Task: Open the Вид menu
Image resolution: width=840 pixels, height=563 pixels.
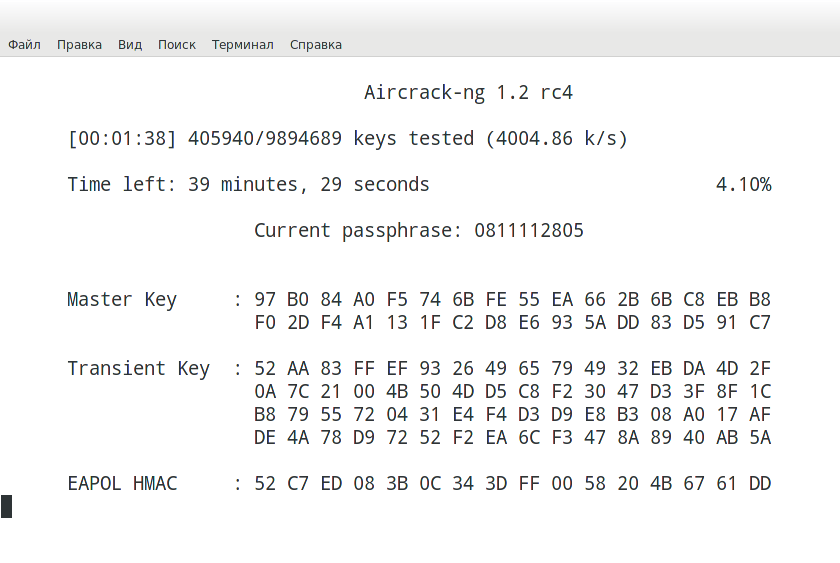Action: 130,45
